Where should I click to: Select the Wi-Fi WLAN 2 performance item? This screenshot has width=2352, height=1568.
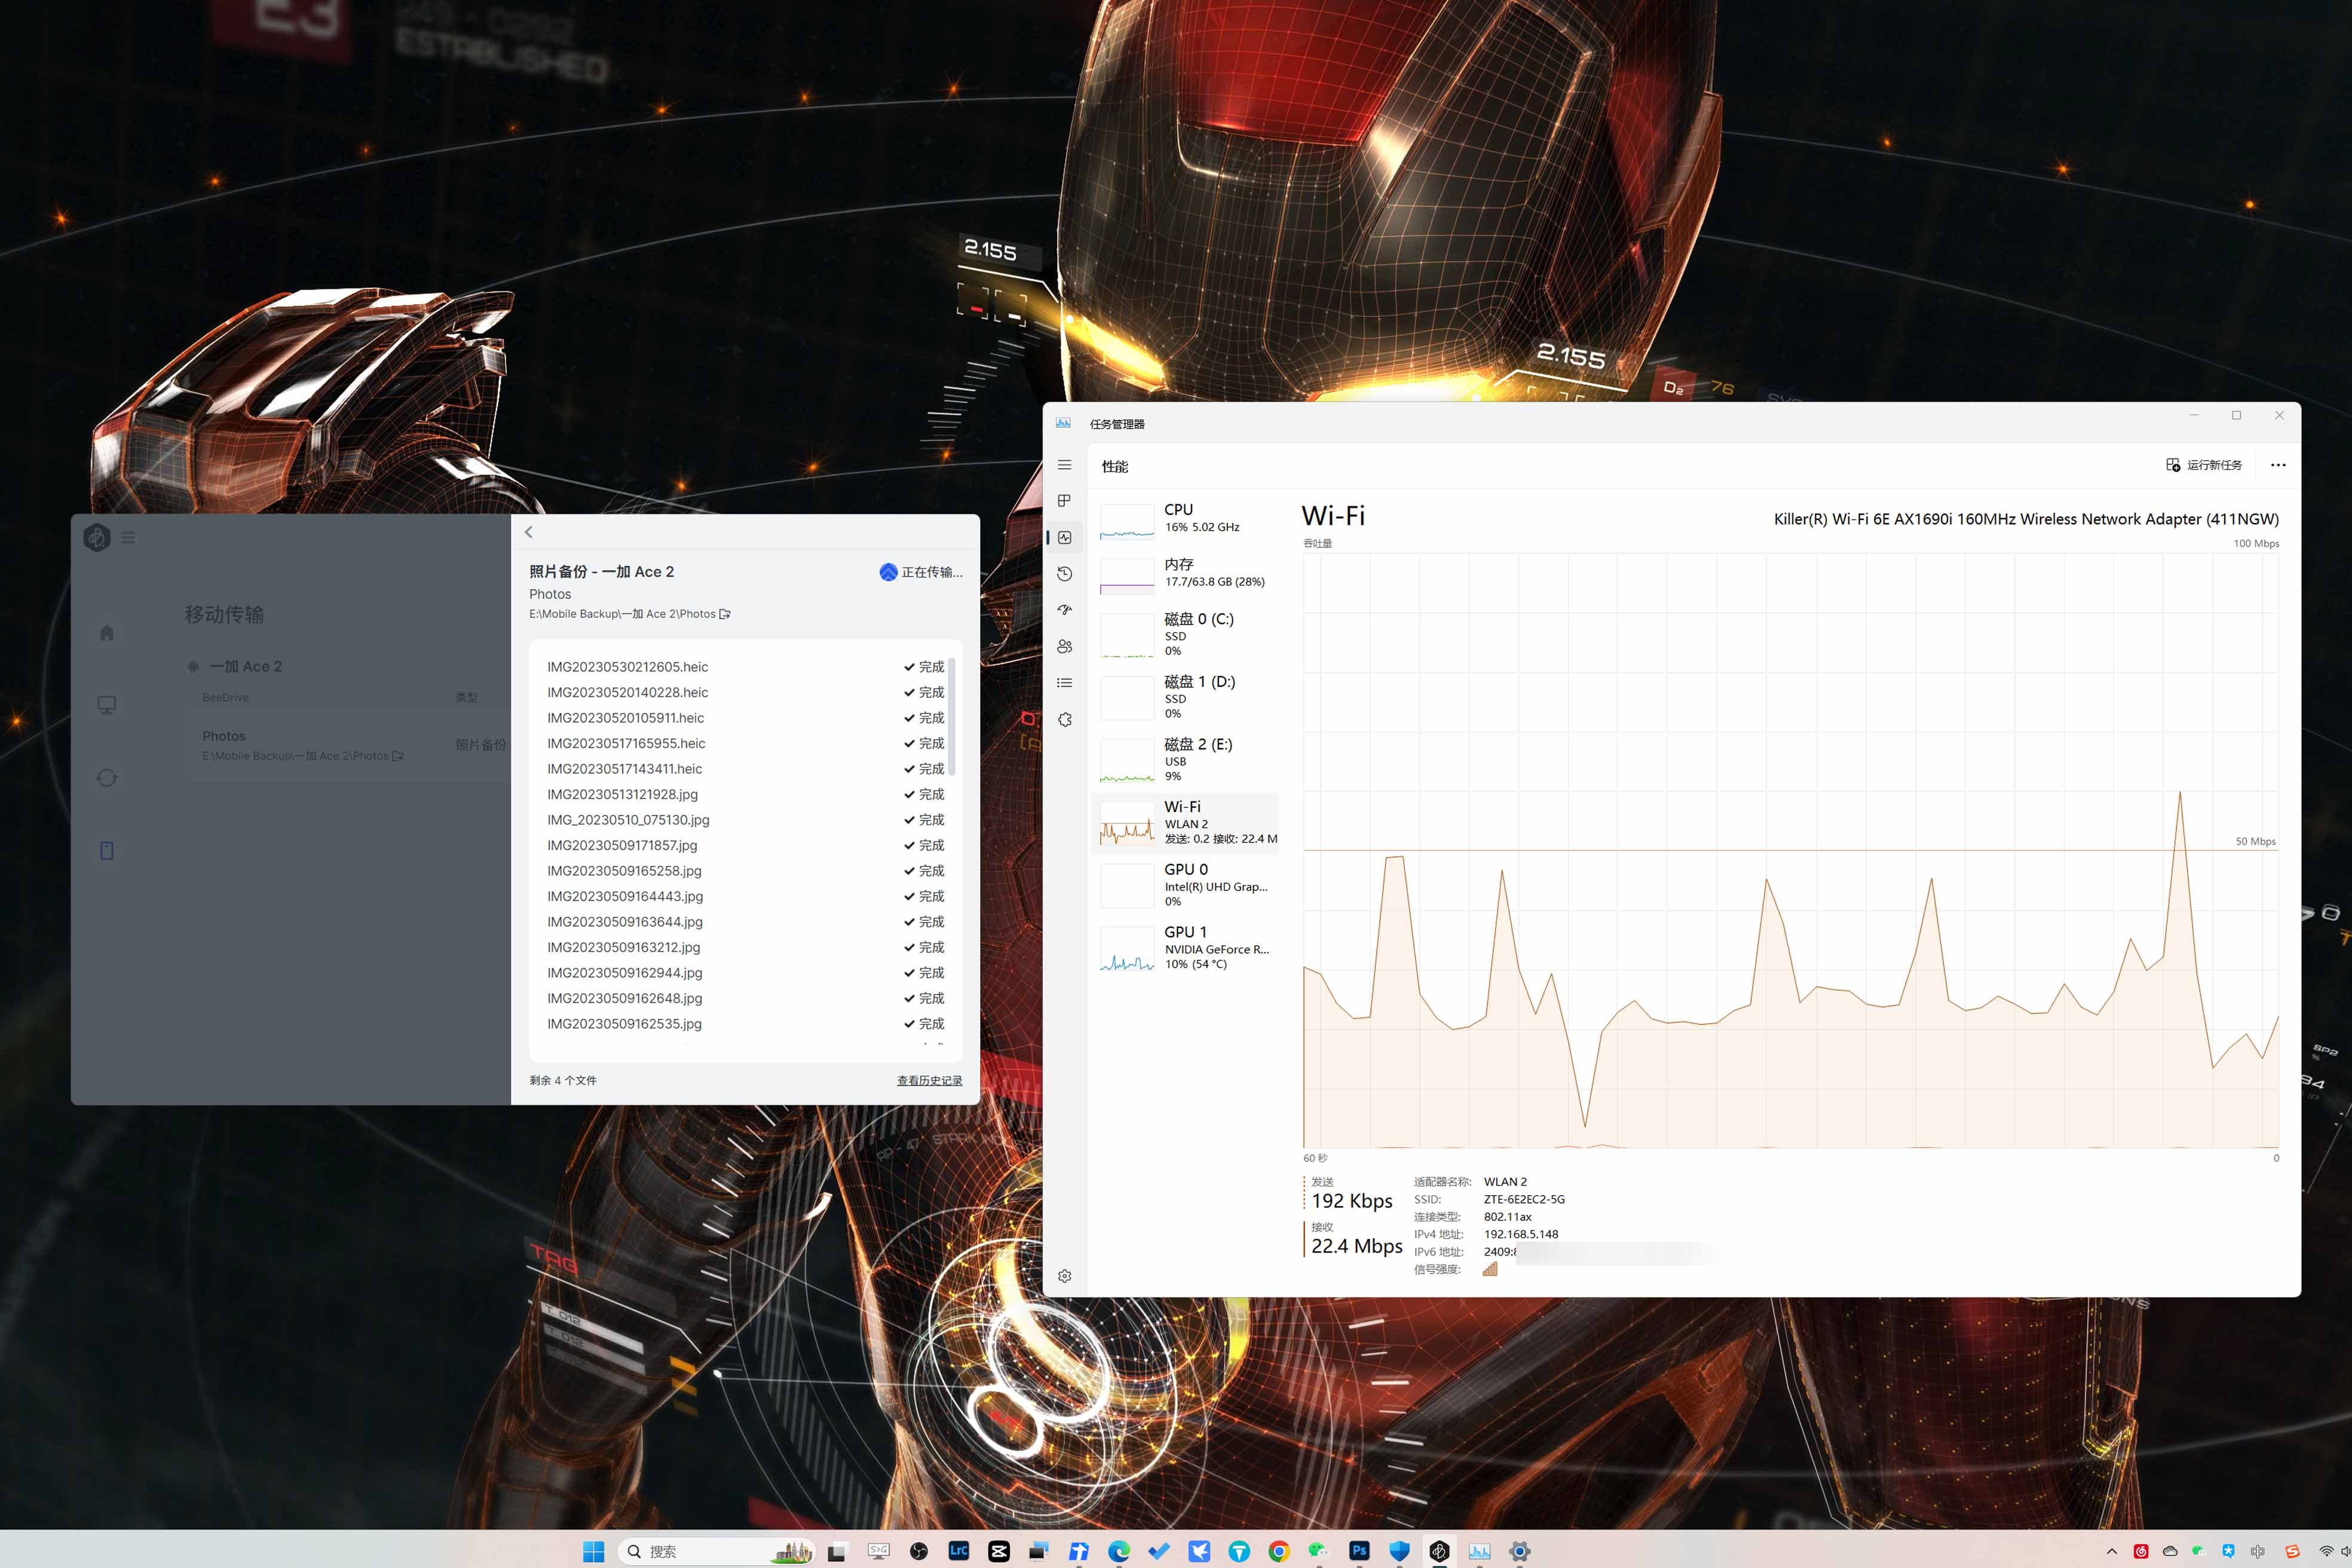(1186, 822)
